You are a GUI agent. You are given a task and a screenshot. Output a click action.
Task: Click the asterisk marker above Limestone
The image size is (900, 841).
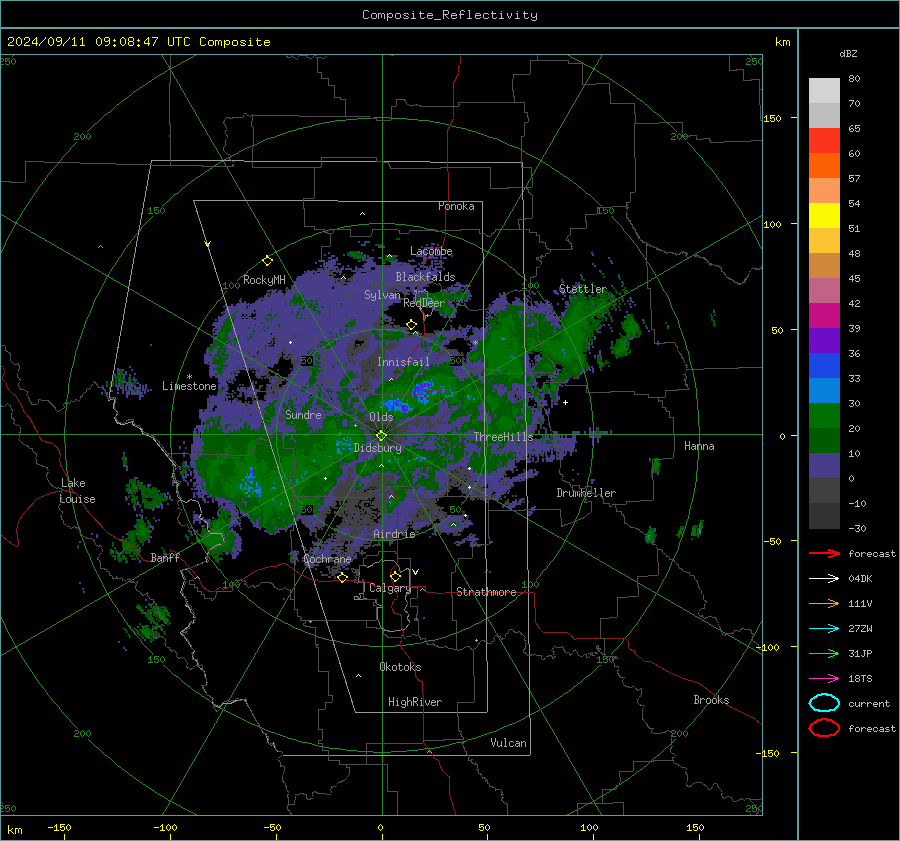click(189, 377)
